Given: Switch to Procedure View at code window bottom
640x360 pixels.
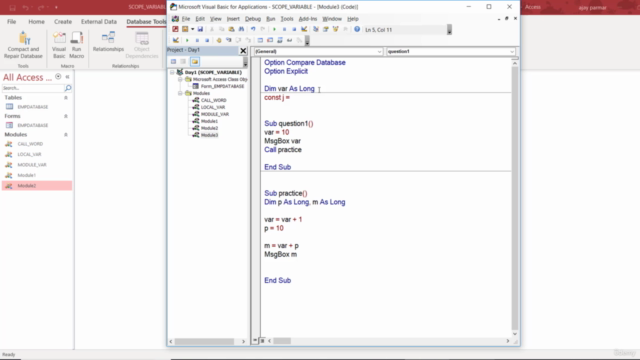Looking at the screenshot, I should (255, 340).
